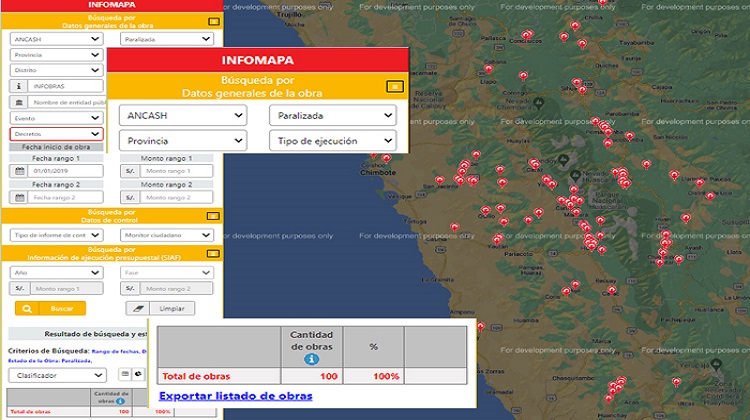The width and height of the screenshot is (750, 420).
Task: Click the Exportar listado de obras link
Action: coord(236,396)
